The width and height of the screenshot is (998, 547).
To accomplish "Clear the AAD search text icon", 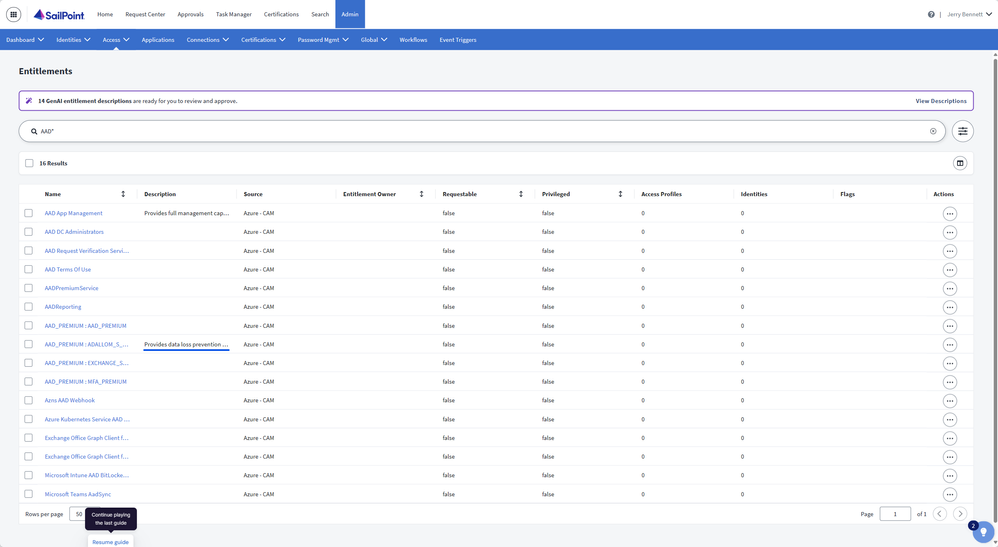I will point(933,131).
